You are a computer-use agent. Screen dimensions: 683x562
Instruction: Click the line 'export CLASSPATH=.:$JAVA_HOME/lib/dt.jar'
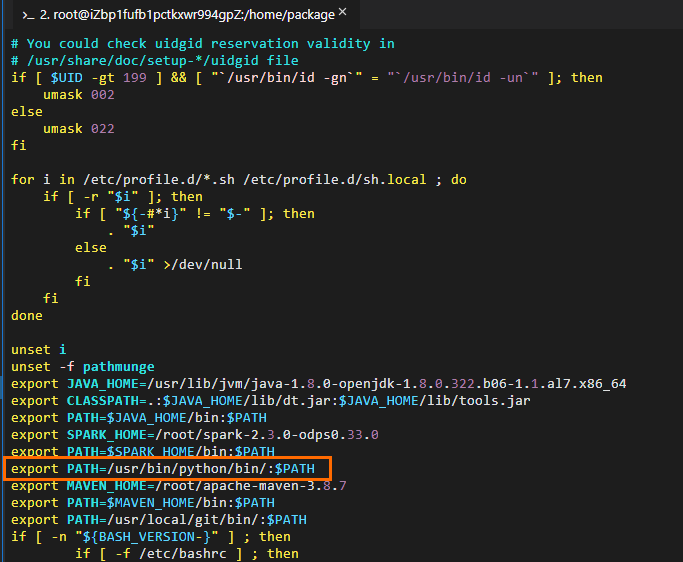click(270, 401)
